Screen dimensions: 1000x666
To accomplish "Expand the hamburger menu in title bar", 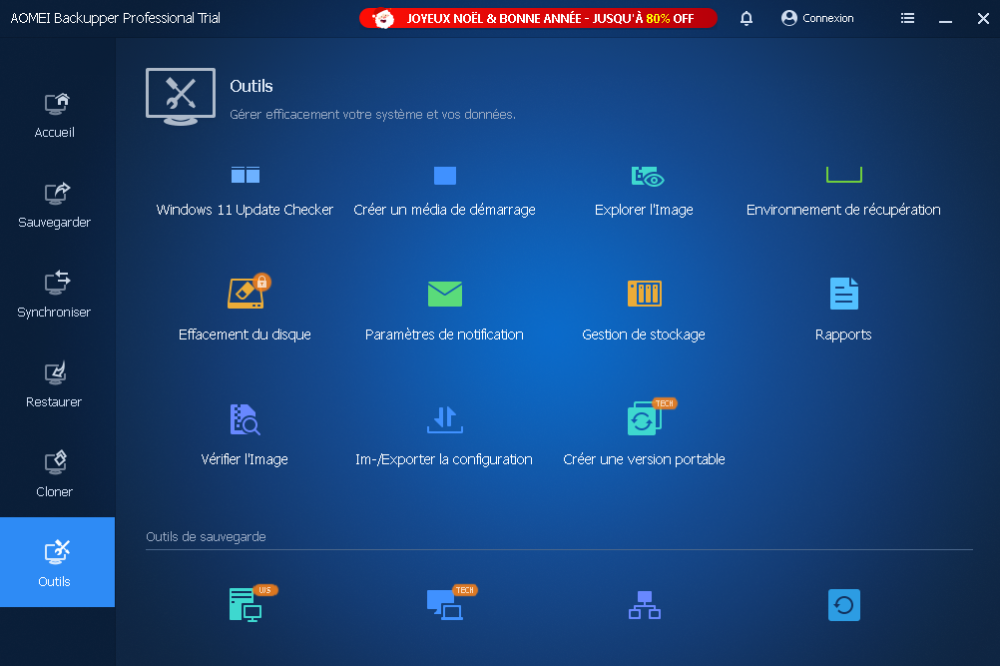I will tap(908, 18).
